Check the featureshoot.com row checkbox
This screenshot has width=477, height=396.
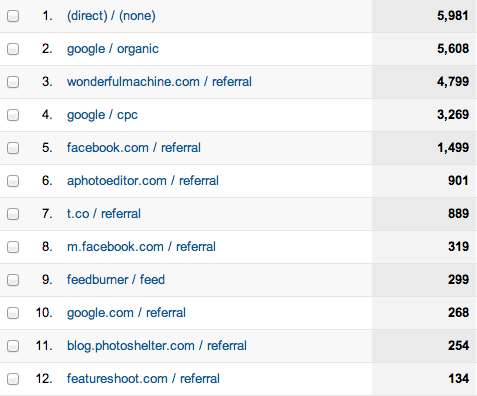13,379
